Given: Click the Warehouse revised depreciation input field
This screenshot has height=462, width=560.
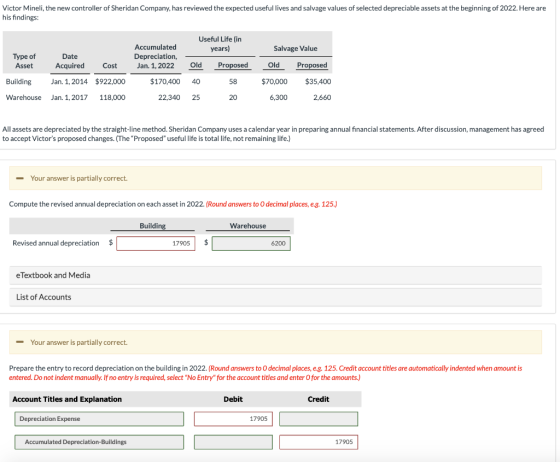Looking at the screenshot, I should point(251,243).
